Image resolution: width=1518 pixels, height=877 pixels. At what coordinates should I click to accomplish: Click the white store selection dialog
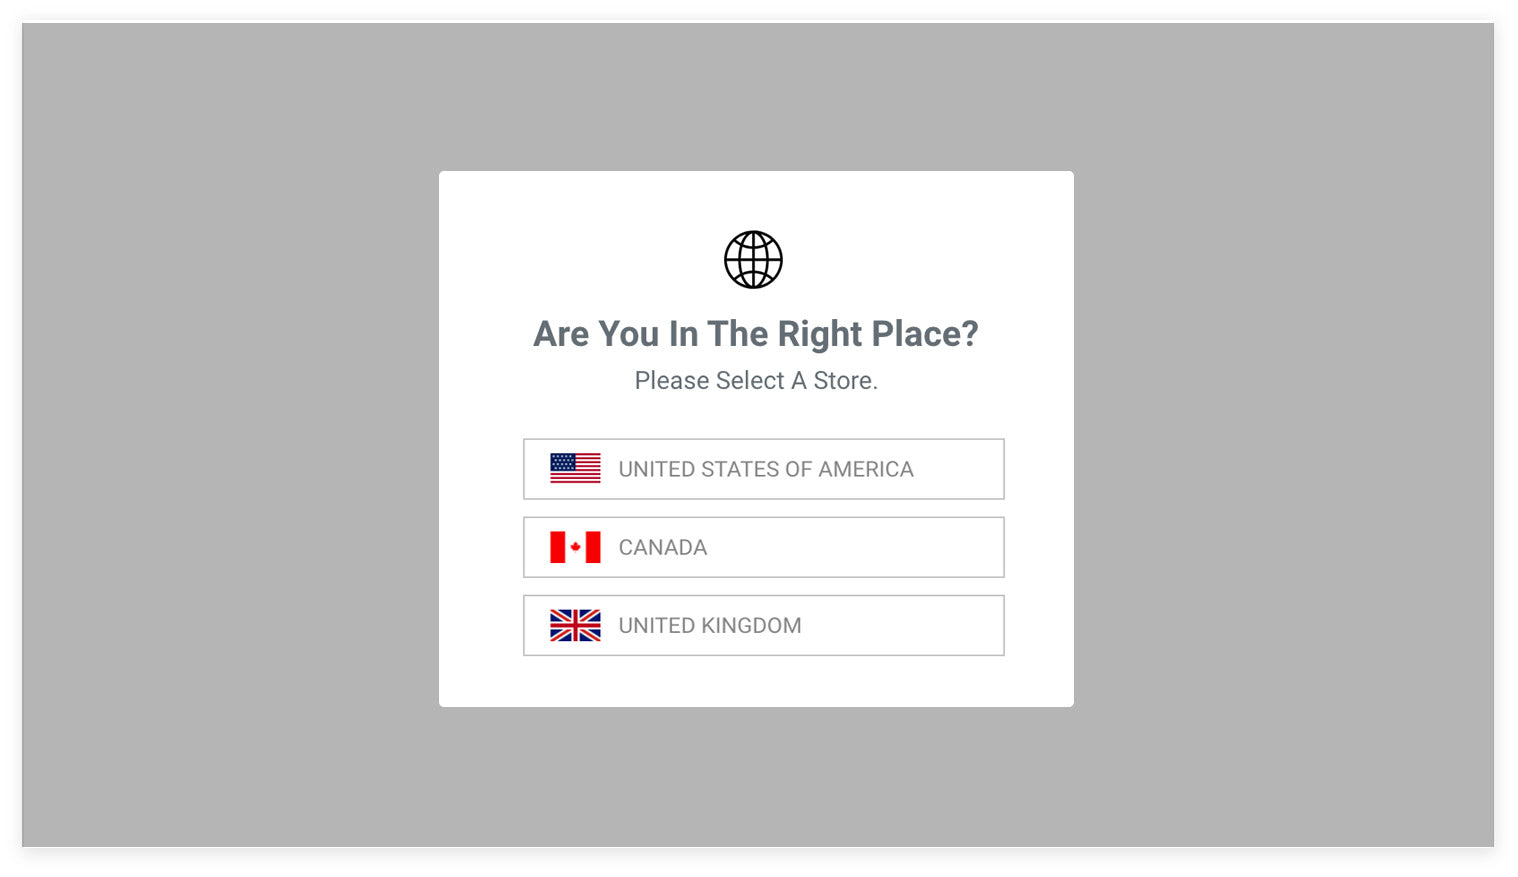pyautogui.click(x=756, y=437)
